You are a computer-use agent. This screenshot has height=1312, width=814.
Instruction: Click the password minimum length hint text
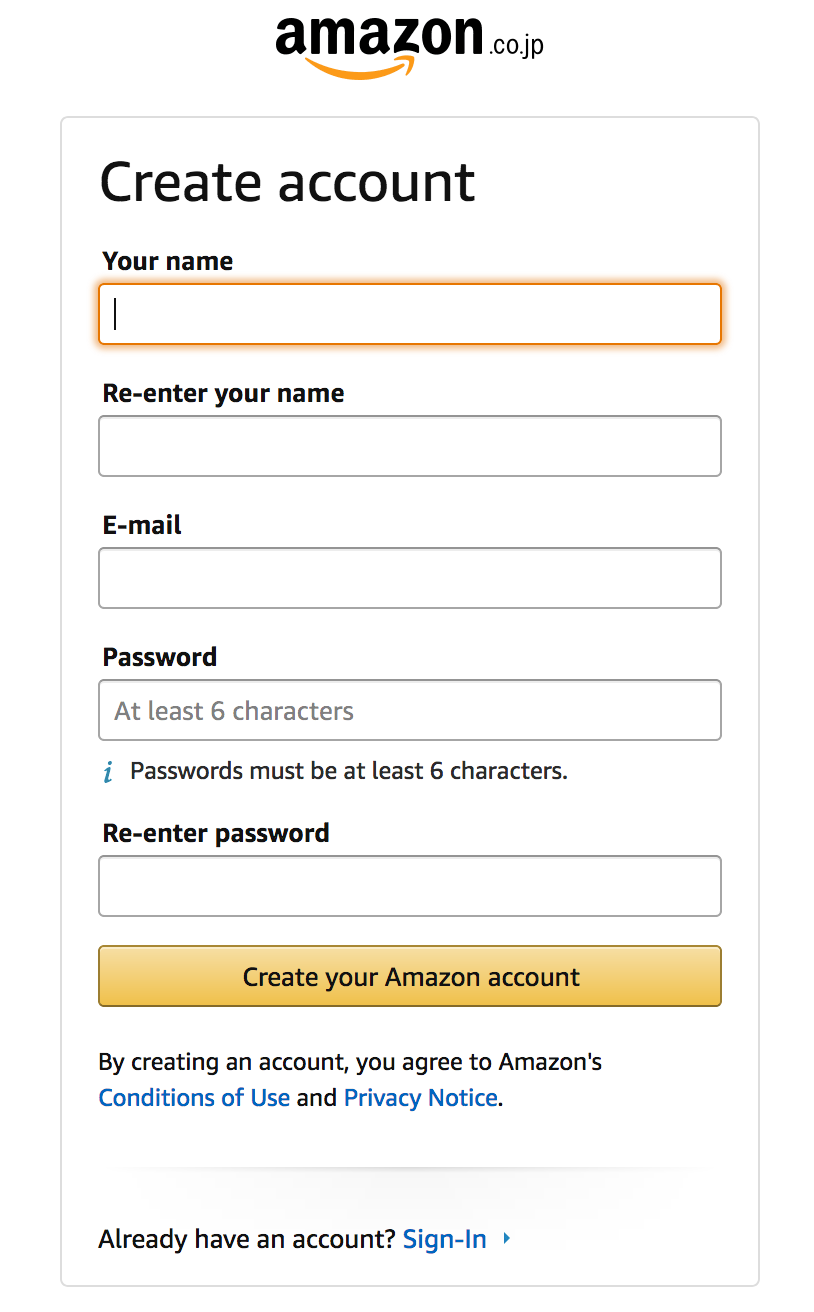click(x=348, y=771)
